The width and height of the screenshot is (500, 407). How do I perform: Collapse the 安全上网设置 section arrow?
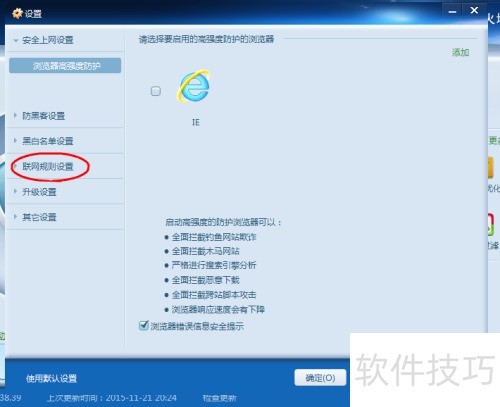[x=15, y=41]
